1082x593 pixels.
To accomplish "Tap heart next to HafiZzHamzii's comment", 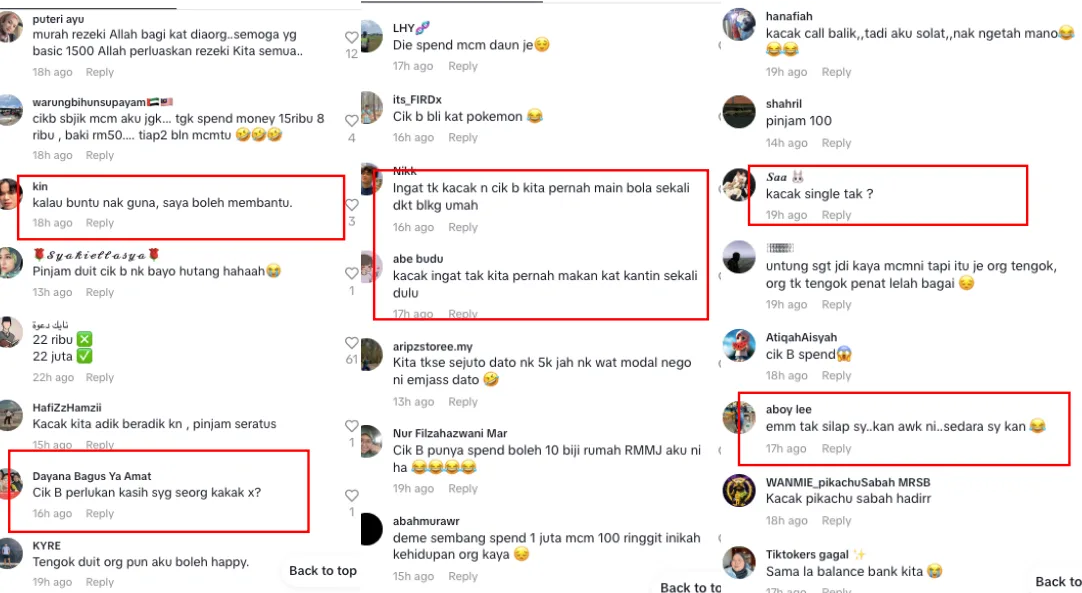I will tap(351, 426).
